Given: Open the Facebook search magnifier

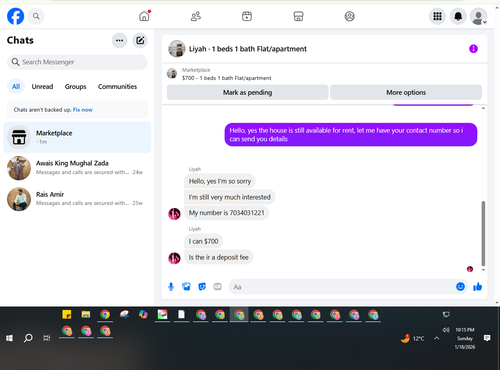Looking at the screenshot, I should (36, 16).
